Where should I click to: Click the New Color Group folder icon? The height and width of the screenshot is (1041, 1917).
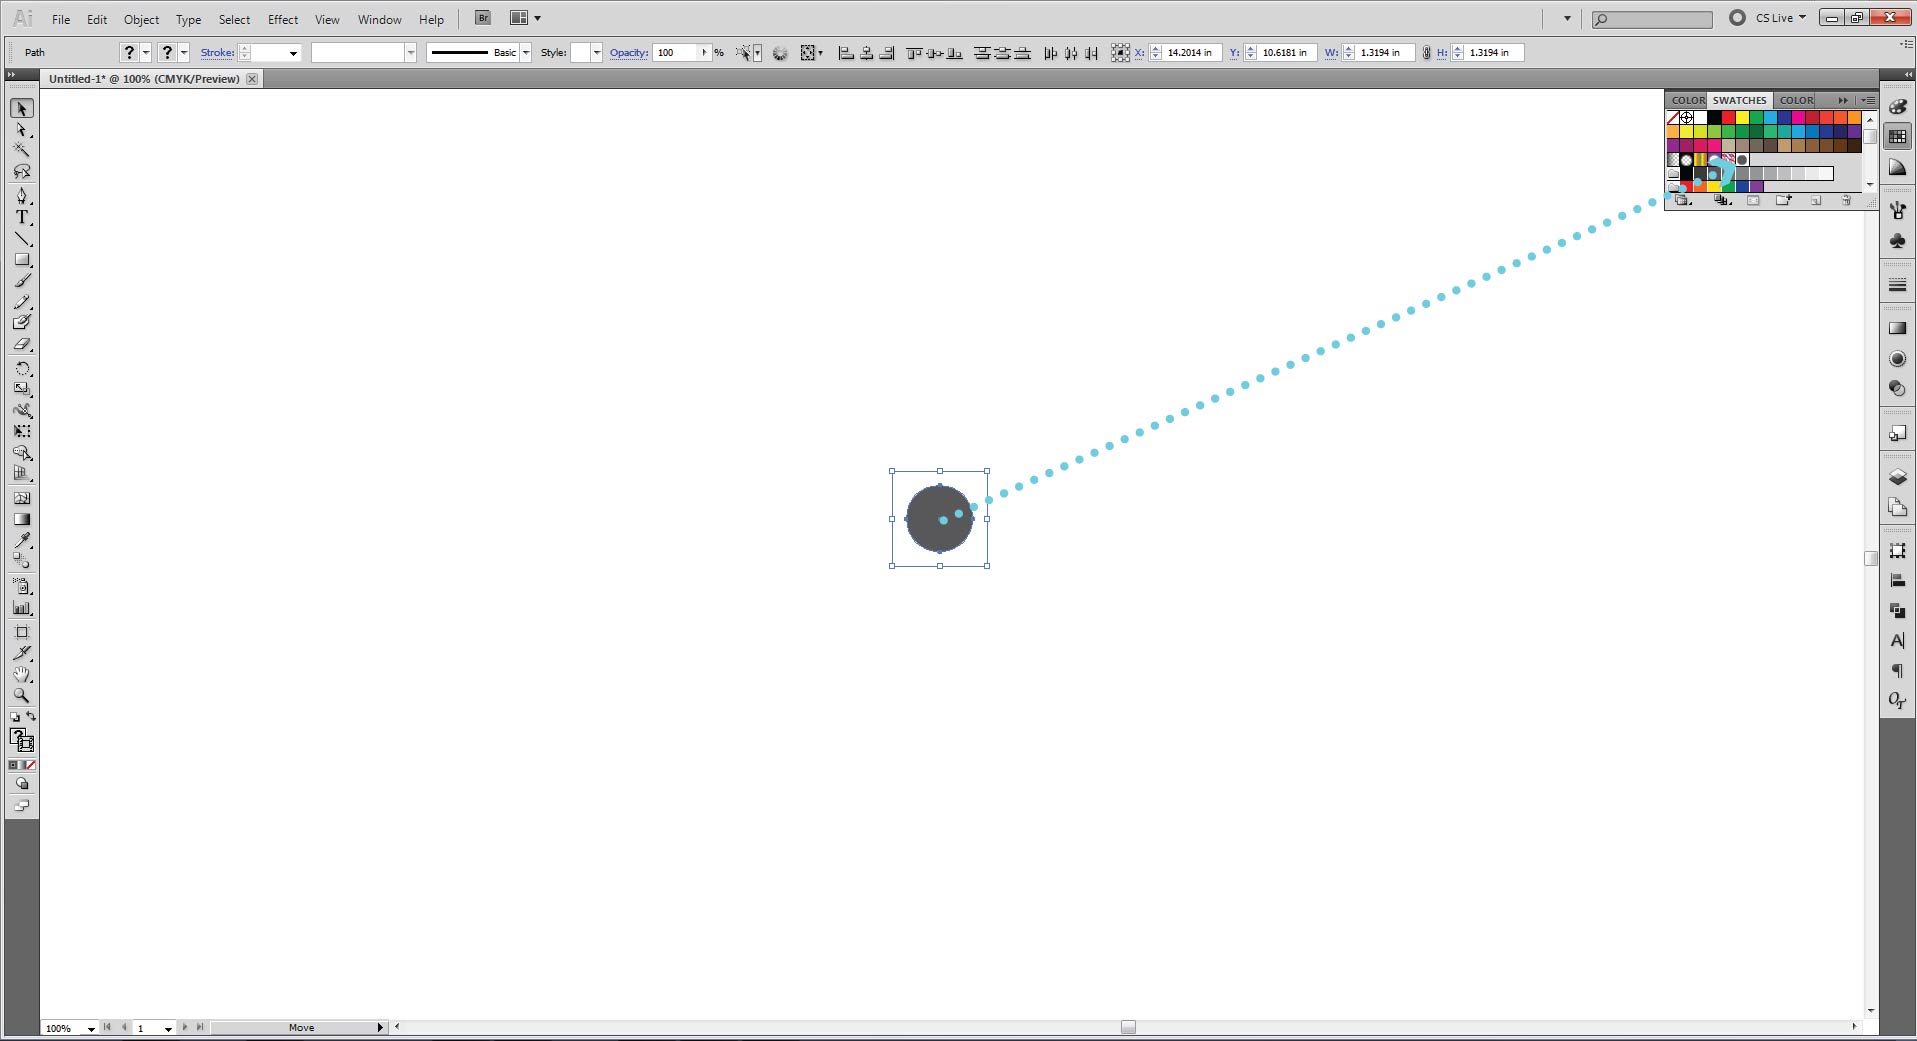(1783, 200)
